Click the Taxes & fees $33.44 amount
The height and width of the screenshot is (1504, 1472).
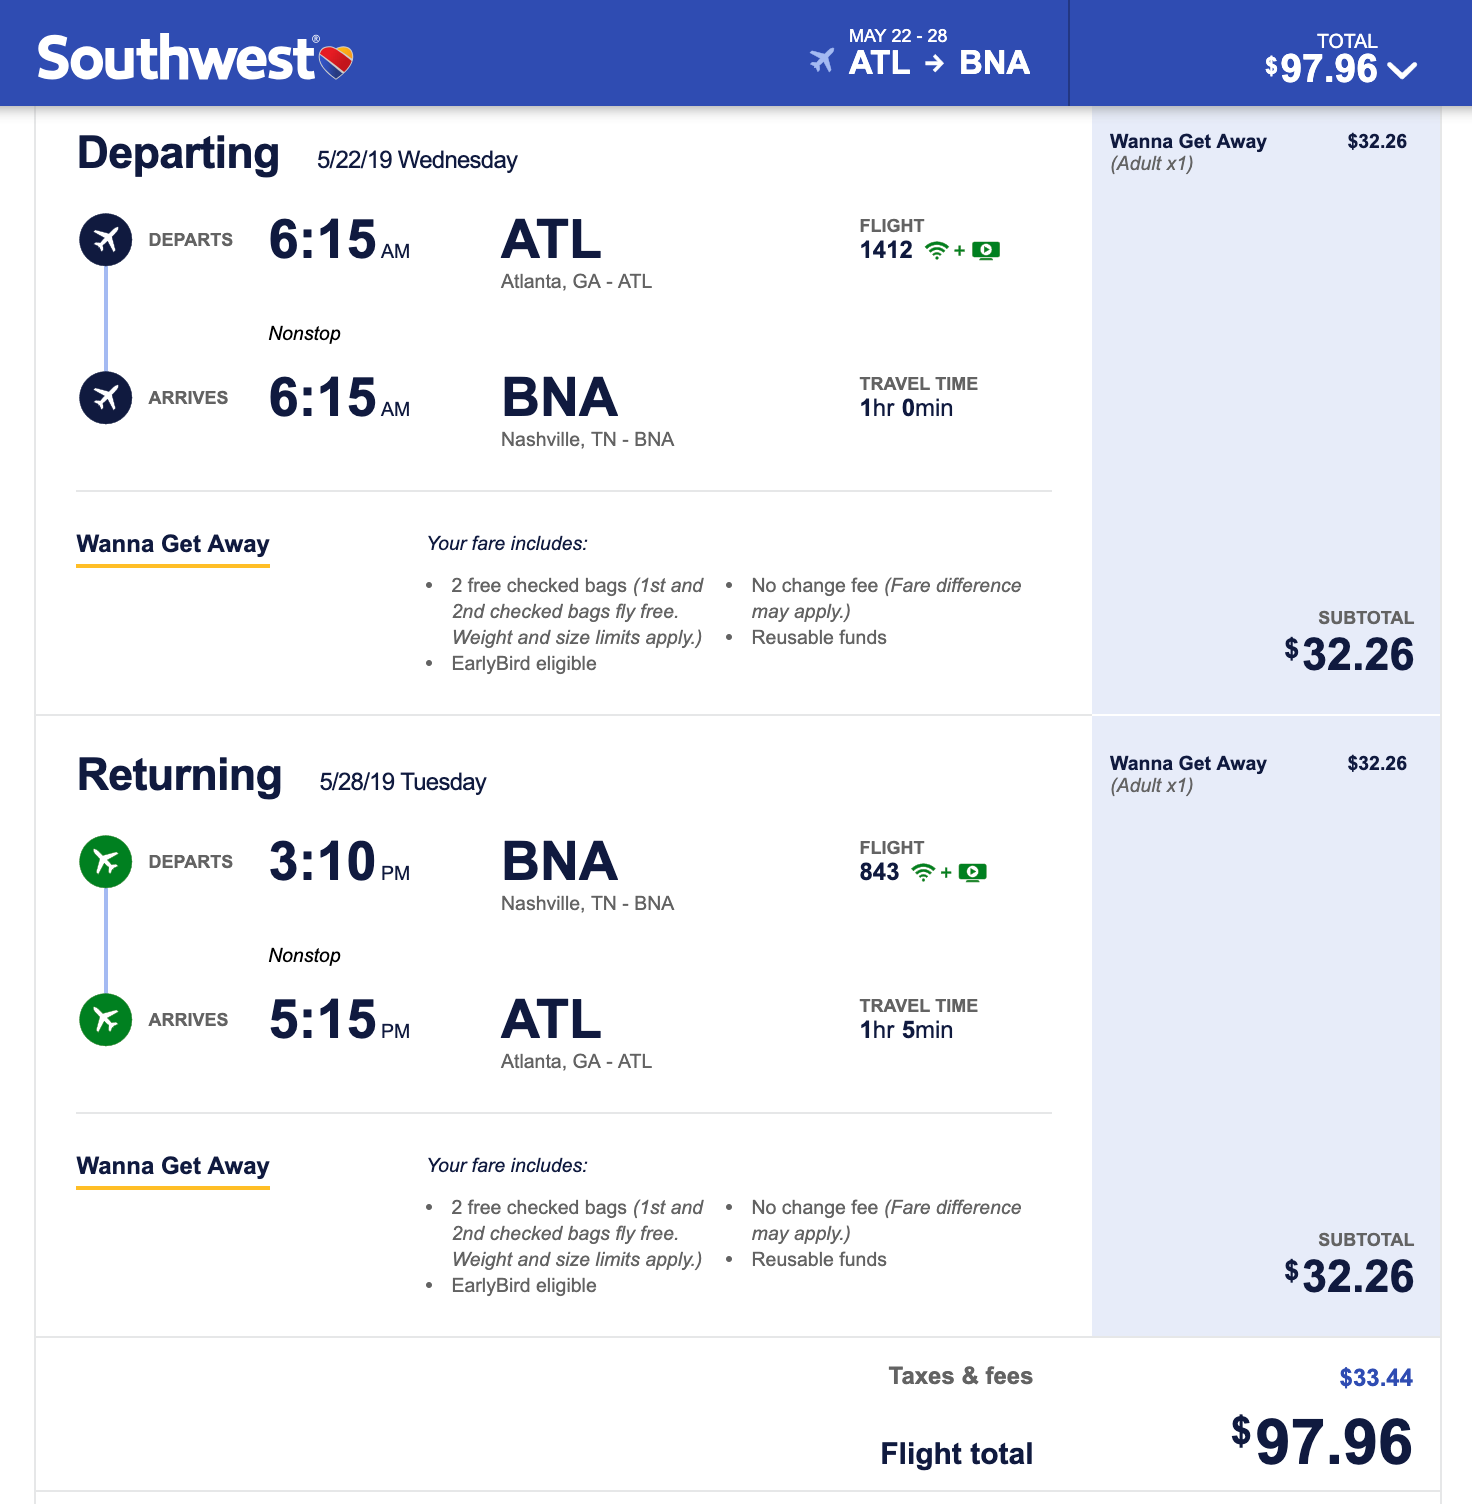pos(1375,1378)
